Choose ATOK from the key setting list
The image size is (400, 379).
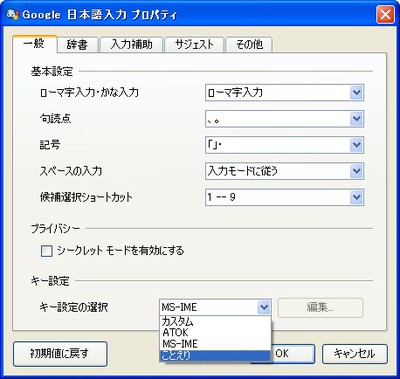(215, 333)
